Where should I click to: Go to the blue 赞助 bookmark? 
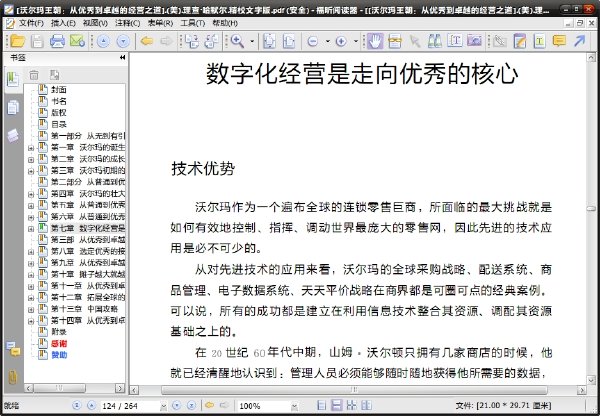click(59, 355)
